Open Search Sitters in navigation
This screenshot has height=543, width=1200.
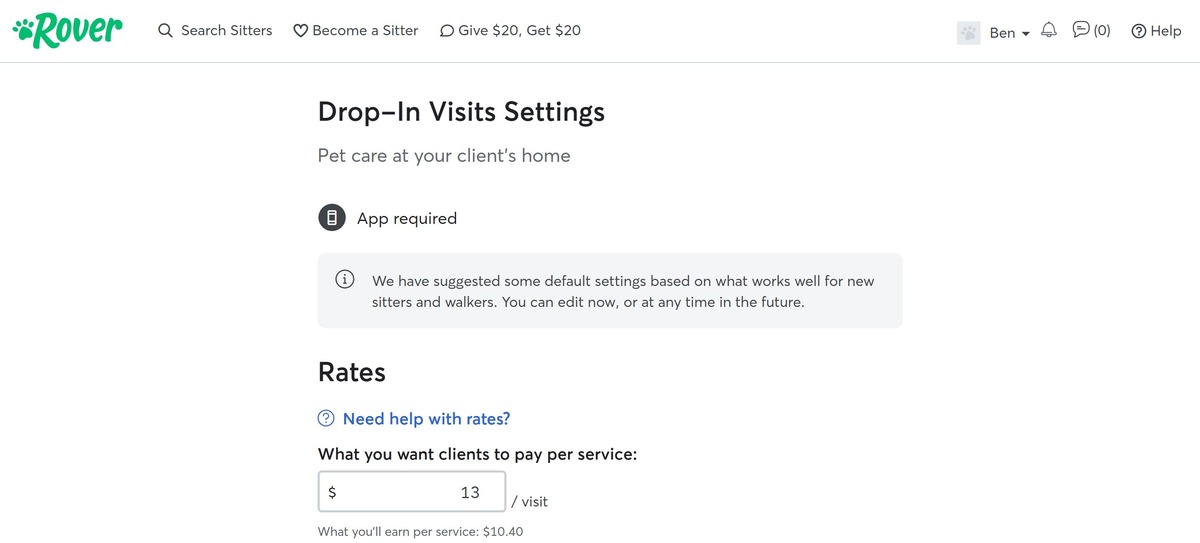(x=226, y=31)
